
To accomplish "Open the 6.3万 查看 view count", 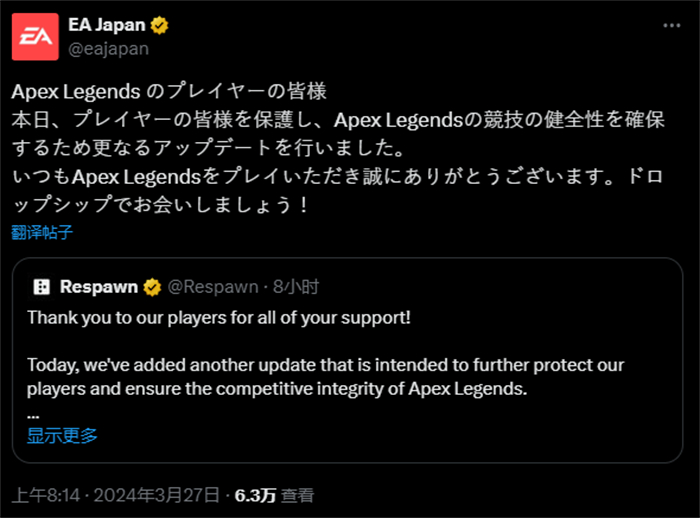I will coord(275,495).
